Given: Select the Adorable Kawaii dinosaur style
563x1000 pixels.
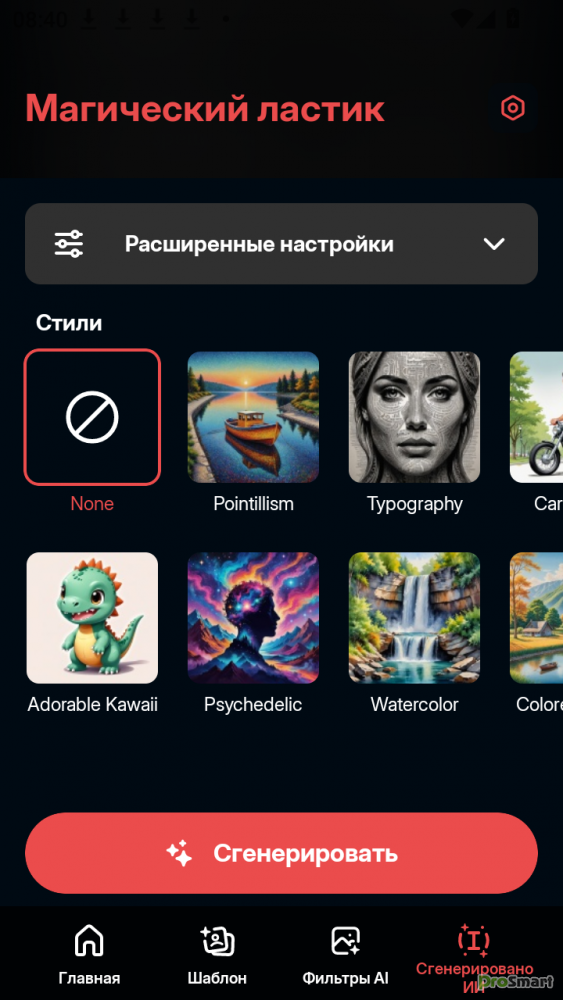Looking at the screenshot, I should pyautogui.click(x=92, y=618).
